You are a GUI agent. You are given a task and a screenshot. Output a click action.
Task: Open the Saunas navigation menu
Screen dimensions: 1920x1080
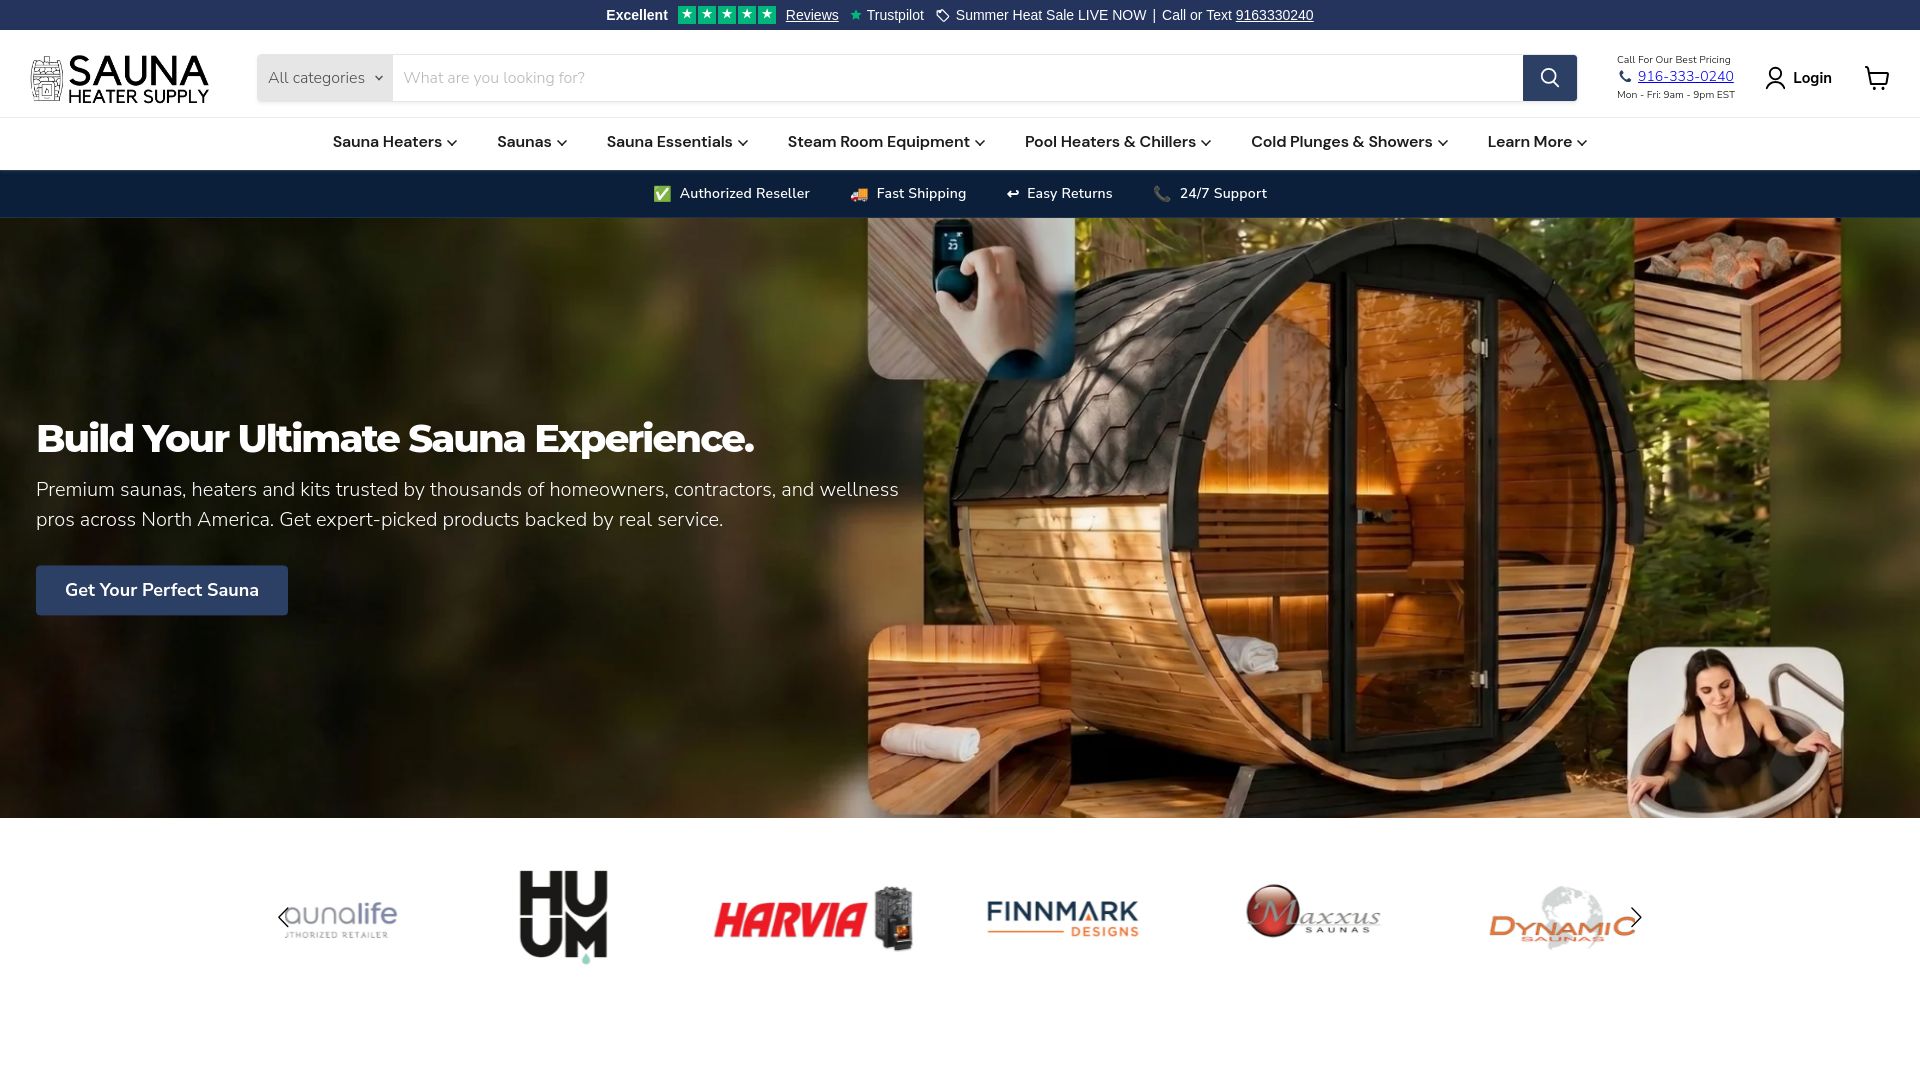[x=532, y=142]
